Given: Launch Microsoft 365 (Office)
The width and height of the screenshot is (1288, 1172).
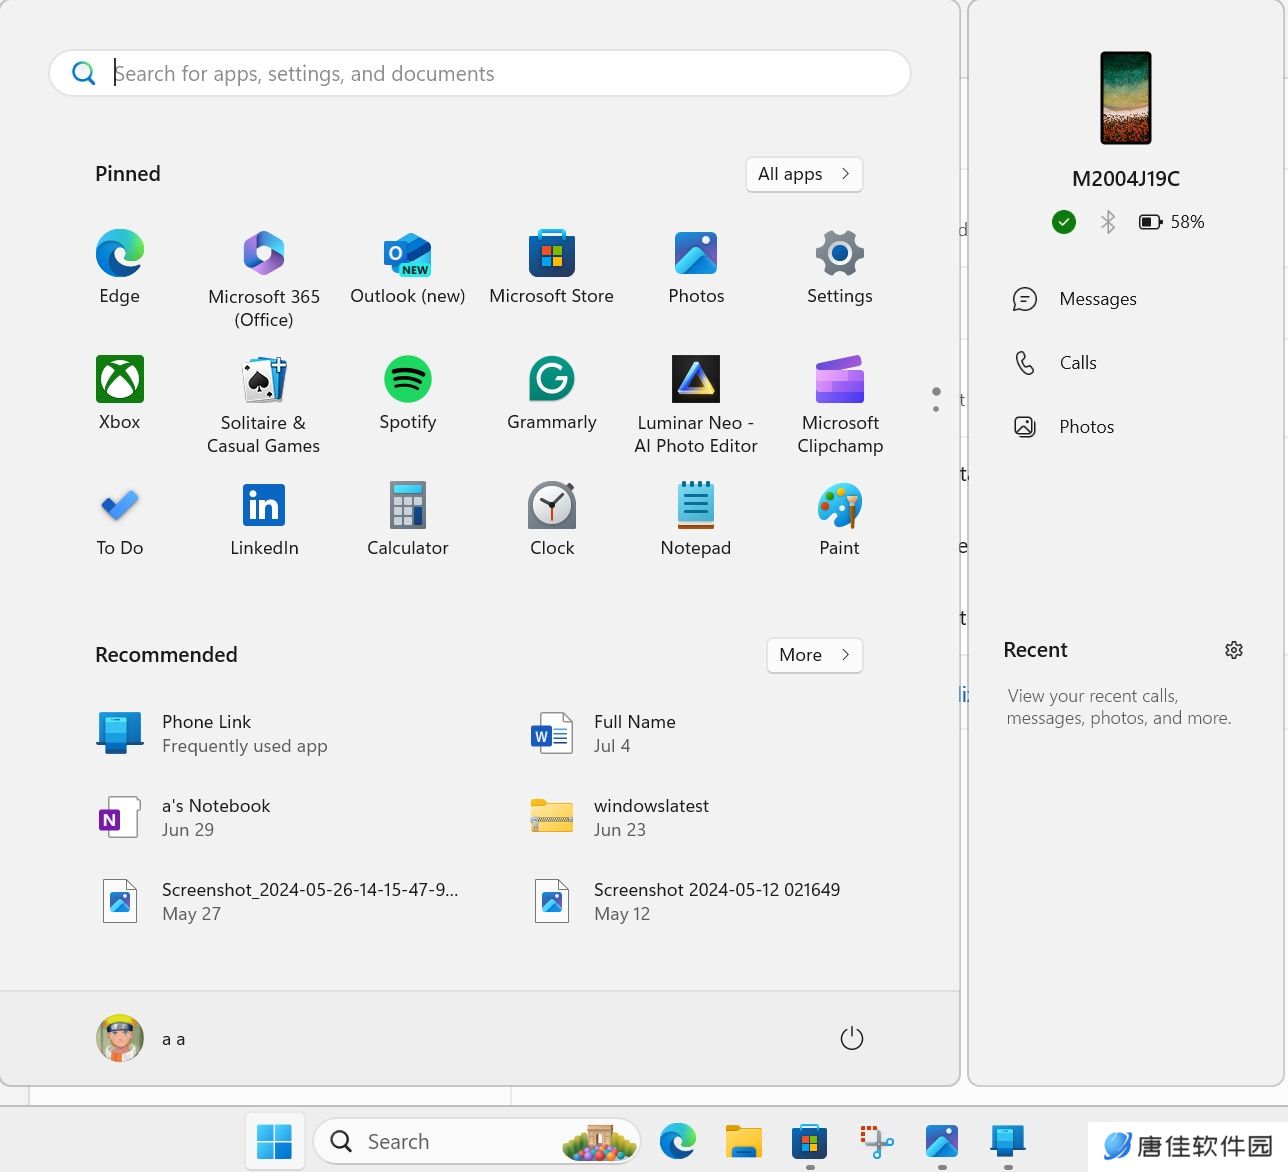Looking at the screenshot, I should click(x=264, y=279).
